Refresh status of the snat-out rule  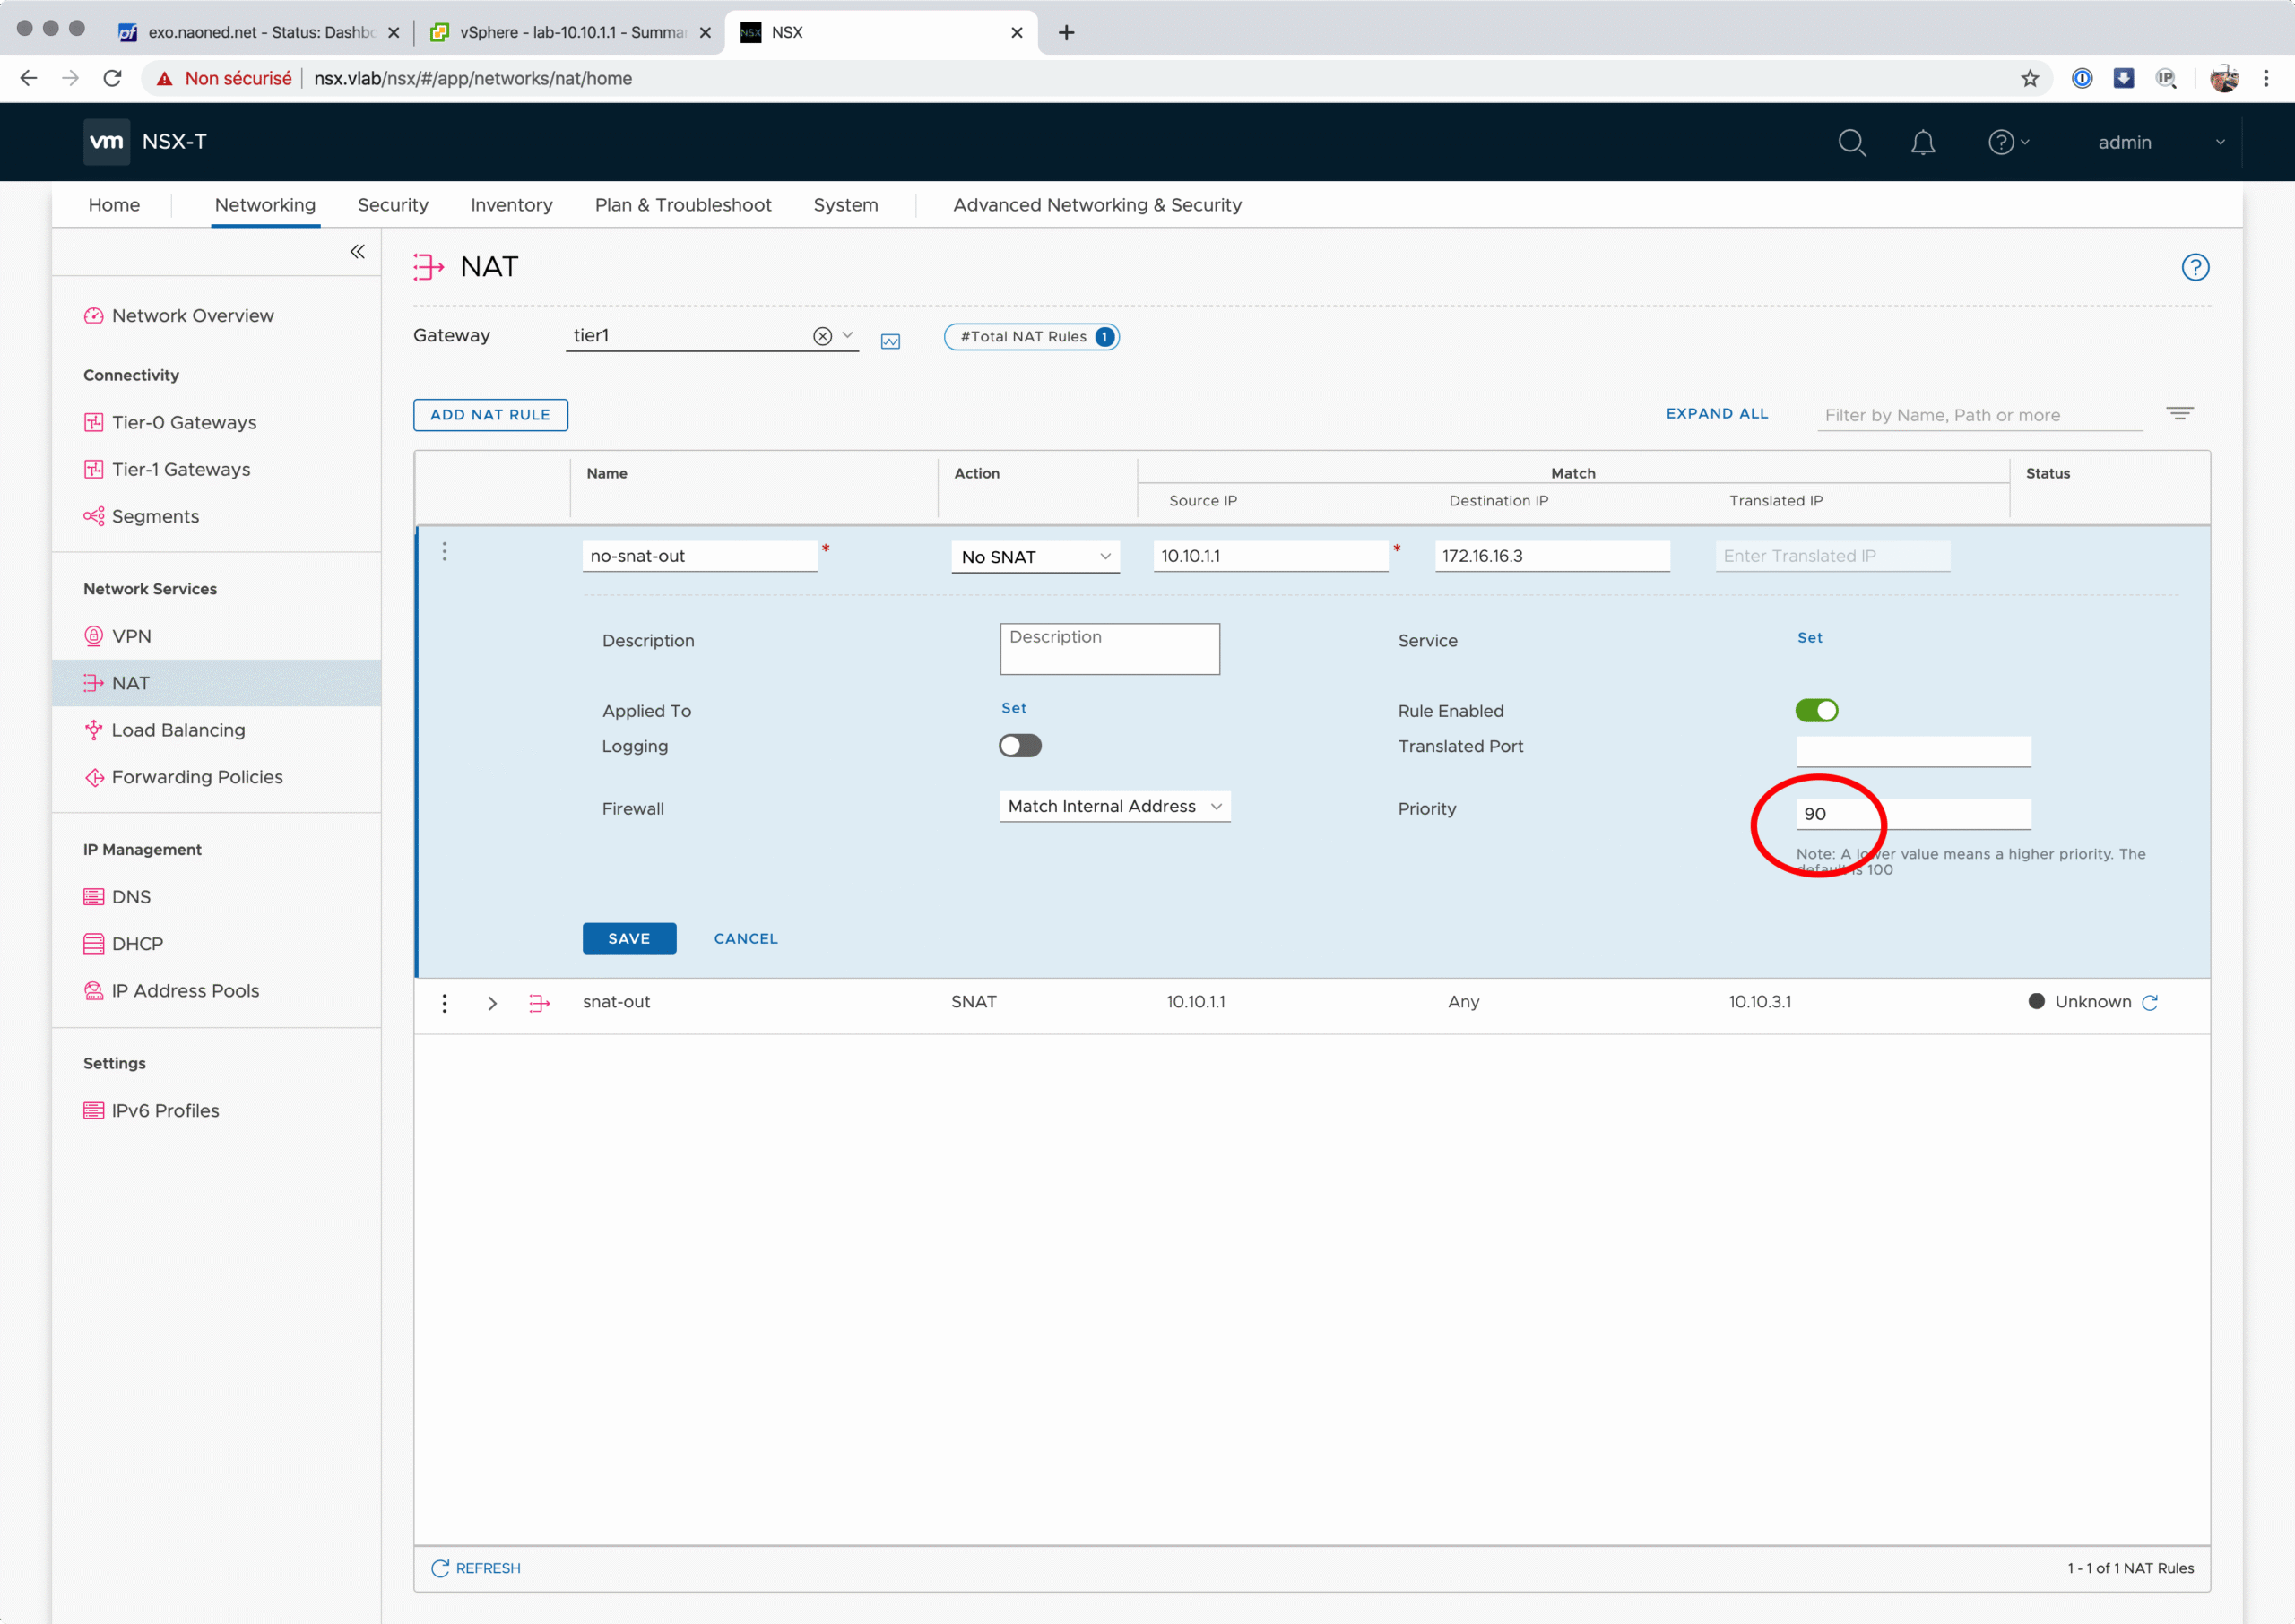tap(2150, 1002)
